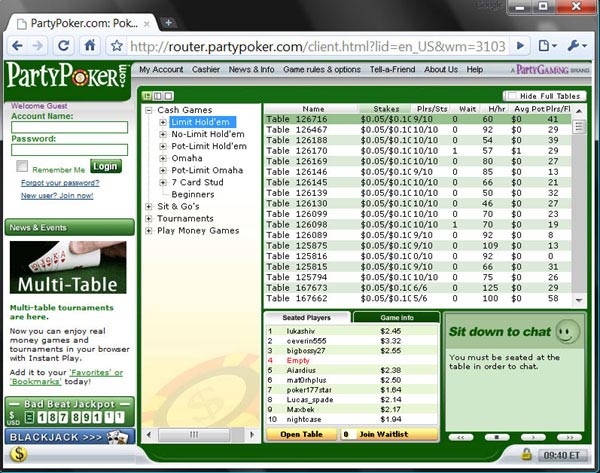Switch to the Seated Players tab
The image size is (600, 473).
point(307,317)
